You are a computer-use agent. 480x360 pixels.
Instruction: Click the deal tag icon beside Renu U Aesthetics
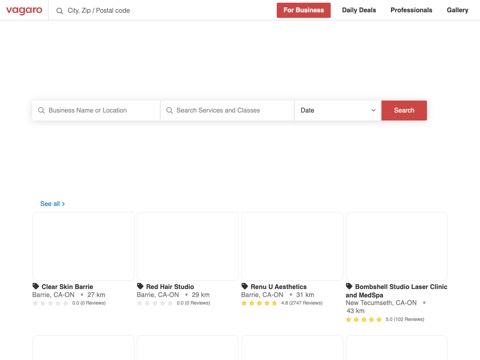(x=245, y=286)
